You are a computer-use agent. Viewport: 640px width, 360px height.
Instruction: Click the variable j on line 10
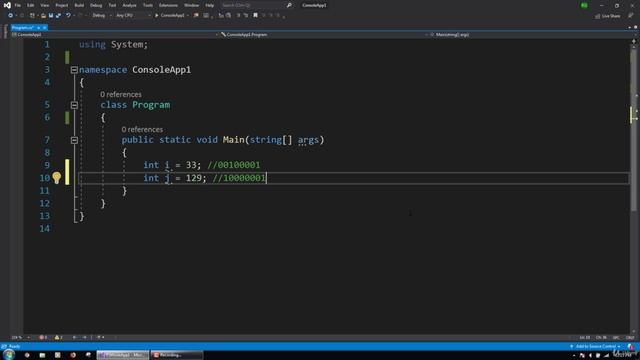tap(167, 178)
